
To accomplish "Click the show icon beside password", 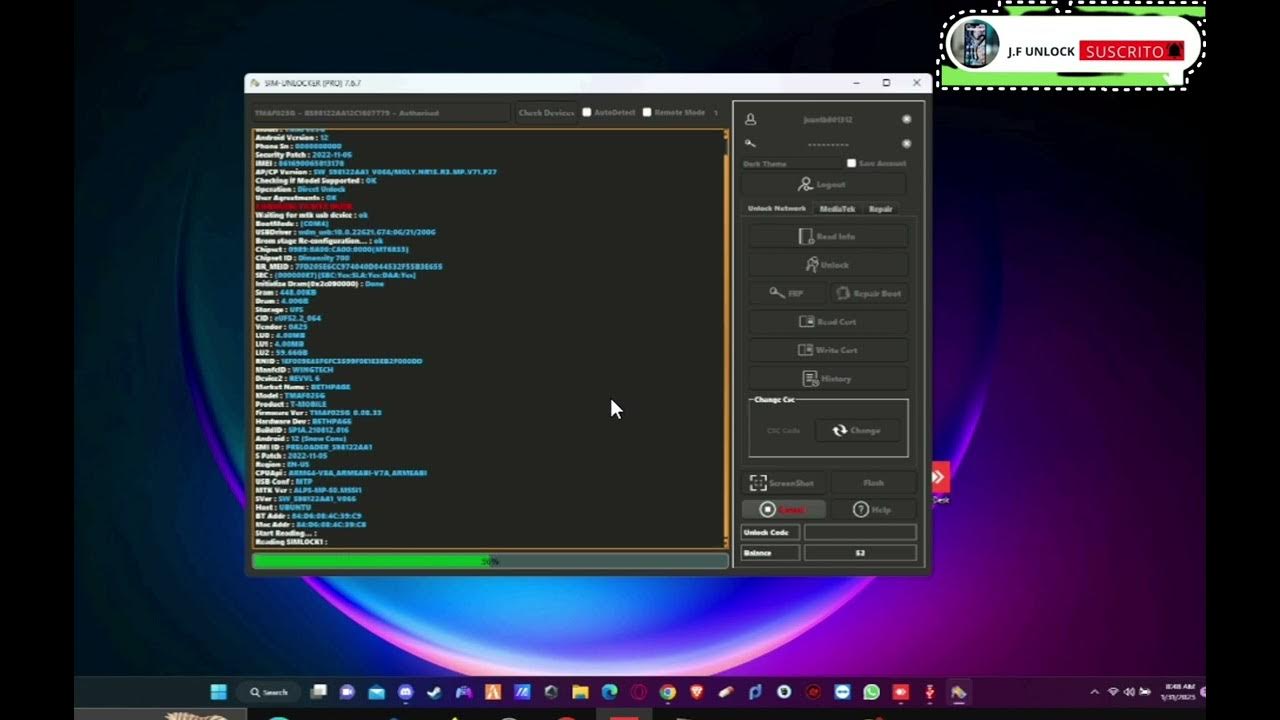I will tap(907, 144).
